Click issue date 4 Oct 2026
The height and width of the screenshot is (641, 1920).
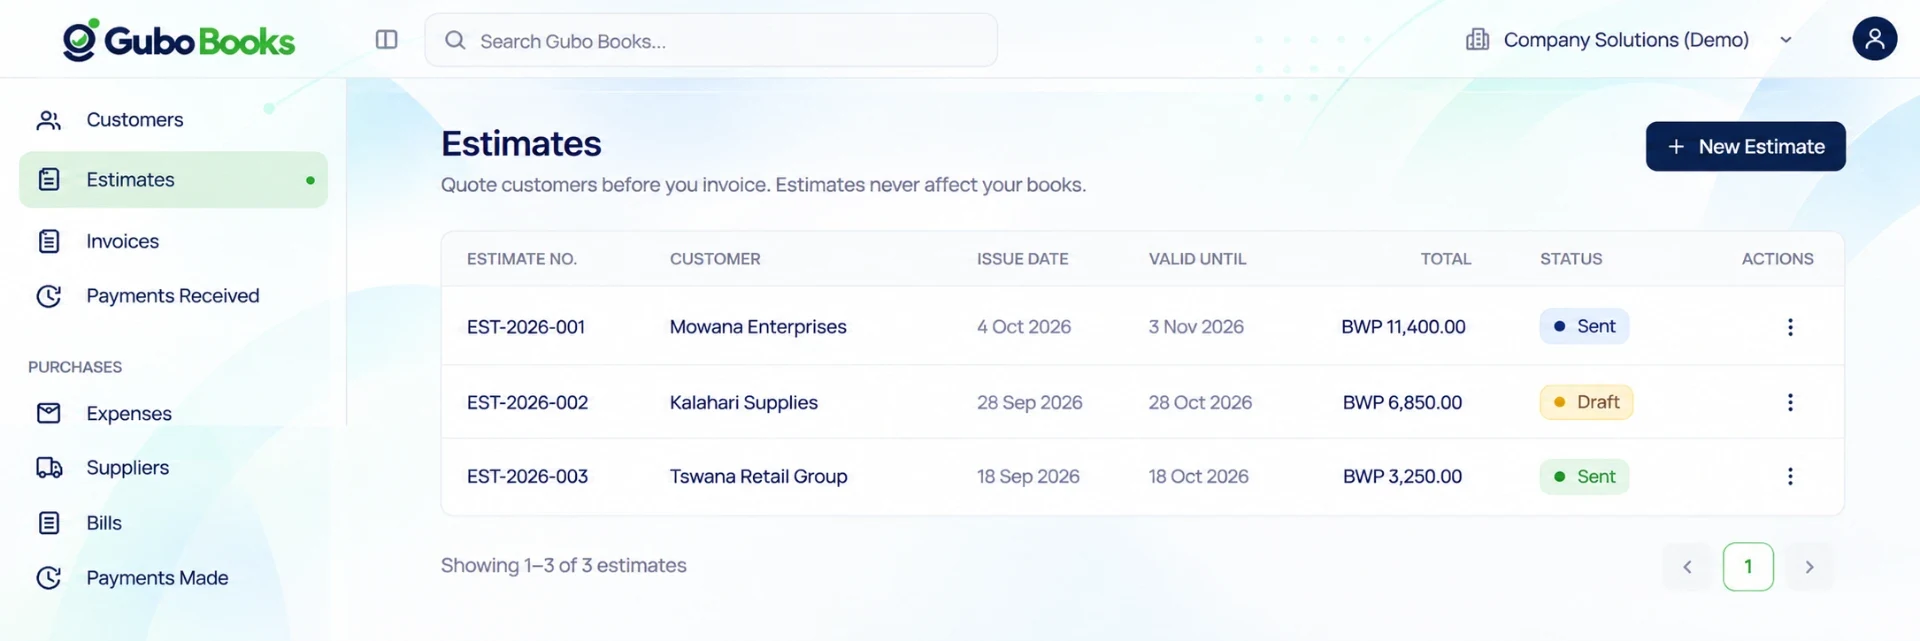(1024, 327)
